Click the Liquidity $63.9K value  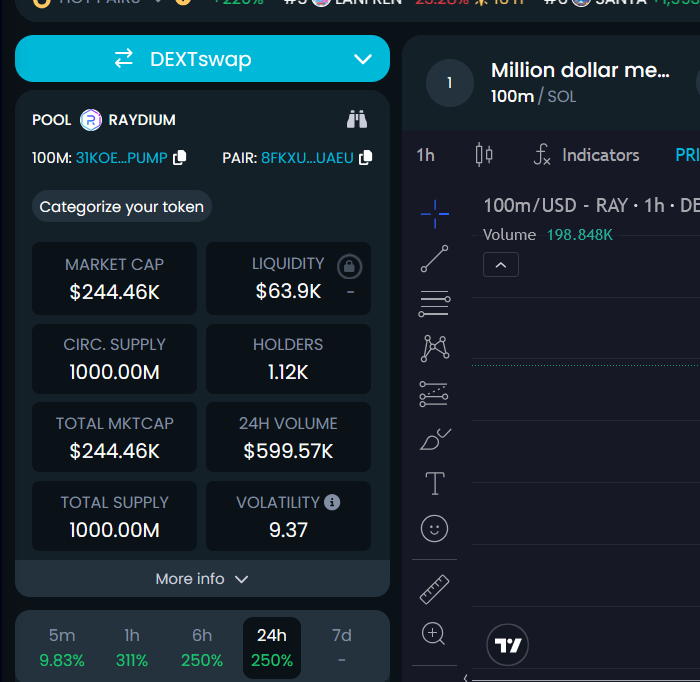[x=288, y=291]
